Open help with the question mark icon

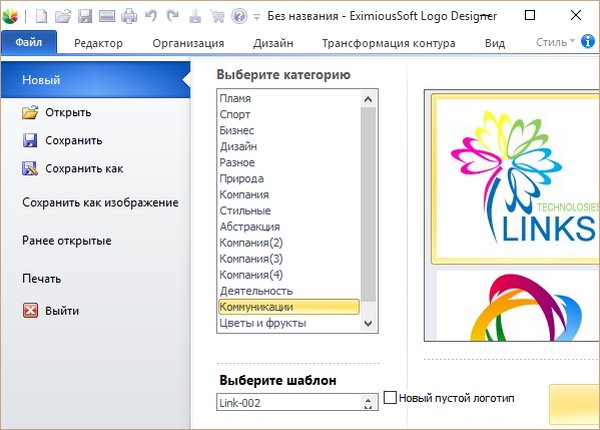pos(238,16)
